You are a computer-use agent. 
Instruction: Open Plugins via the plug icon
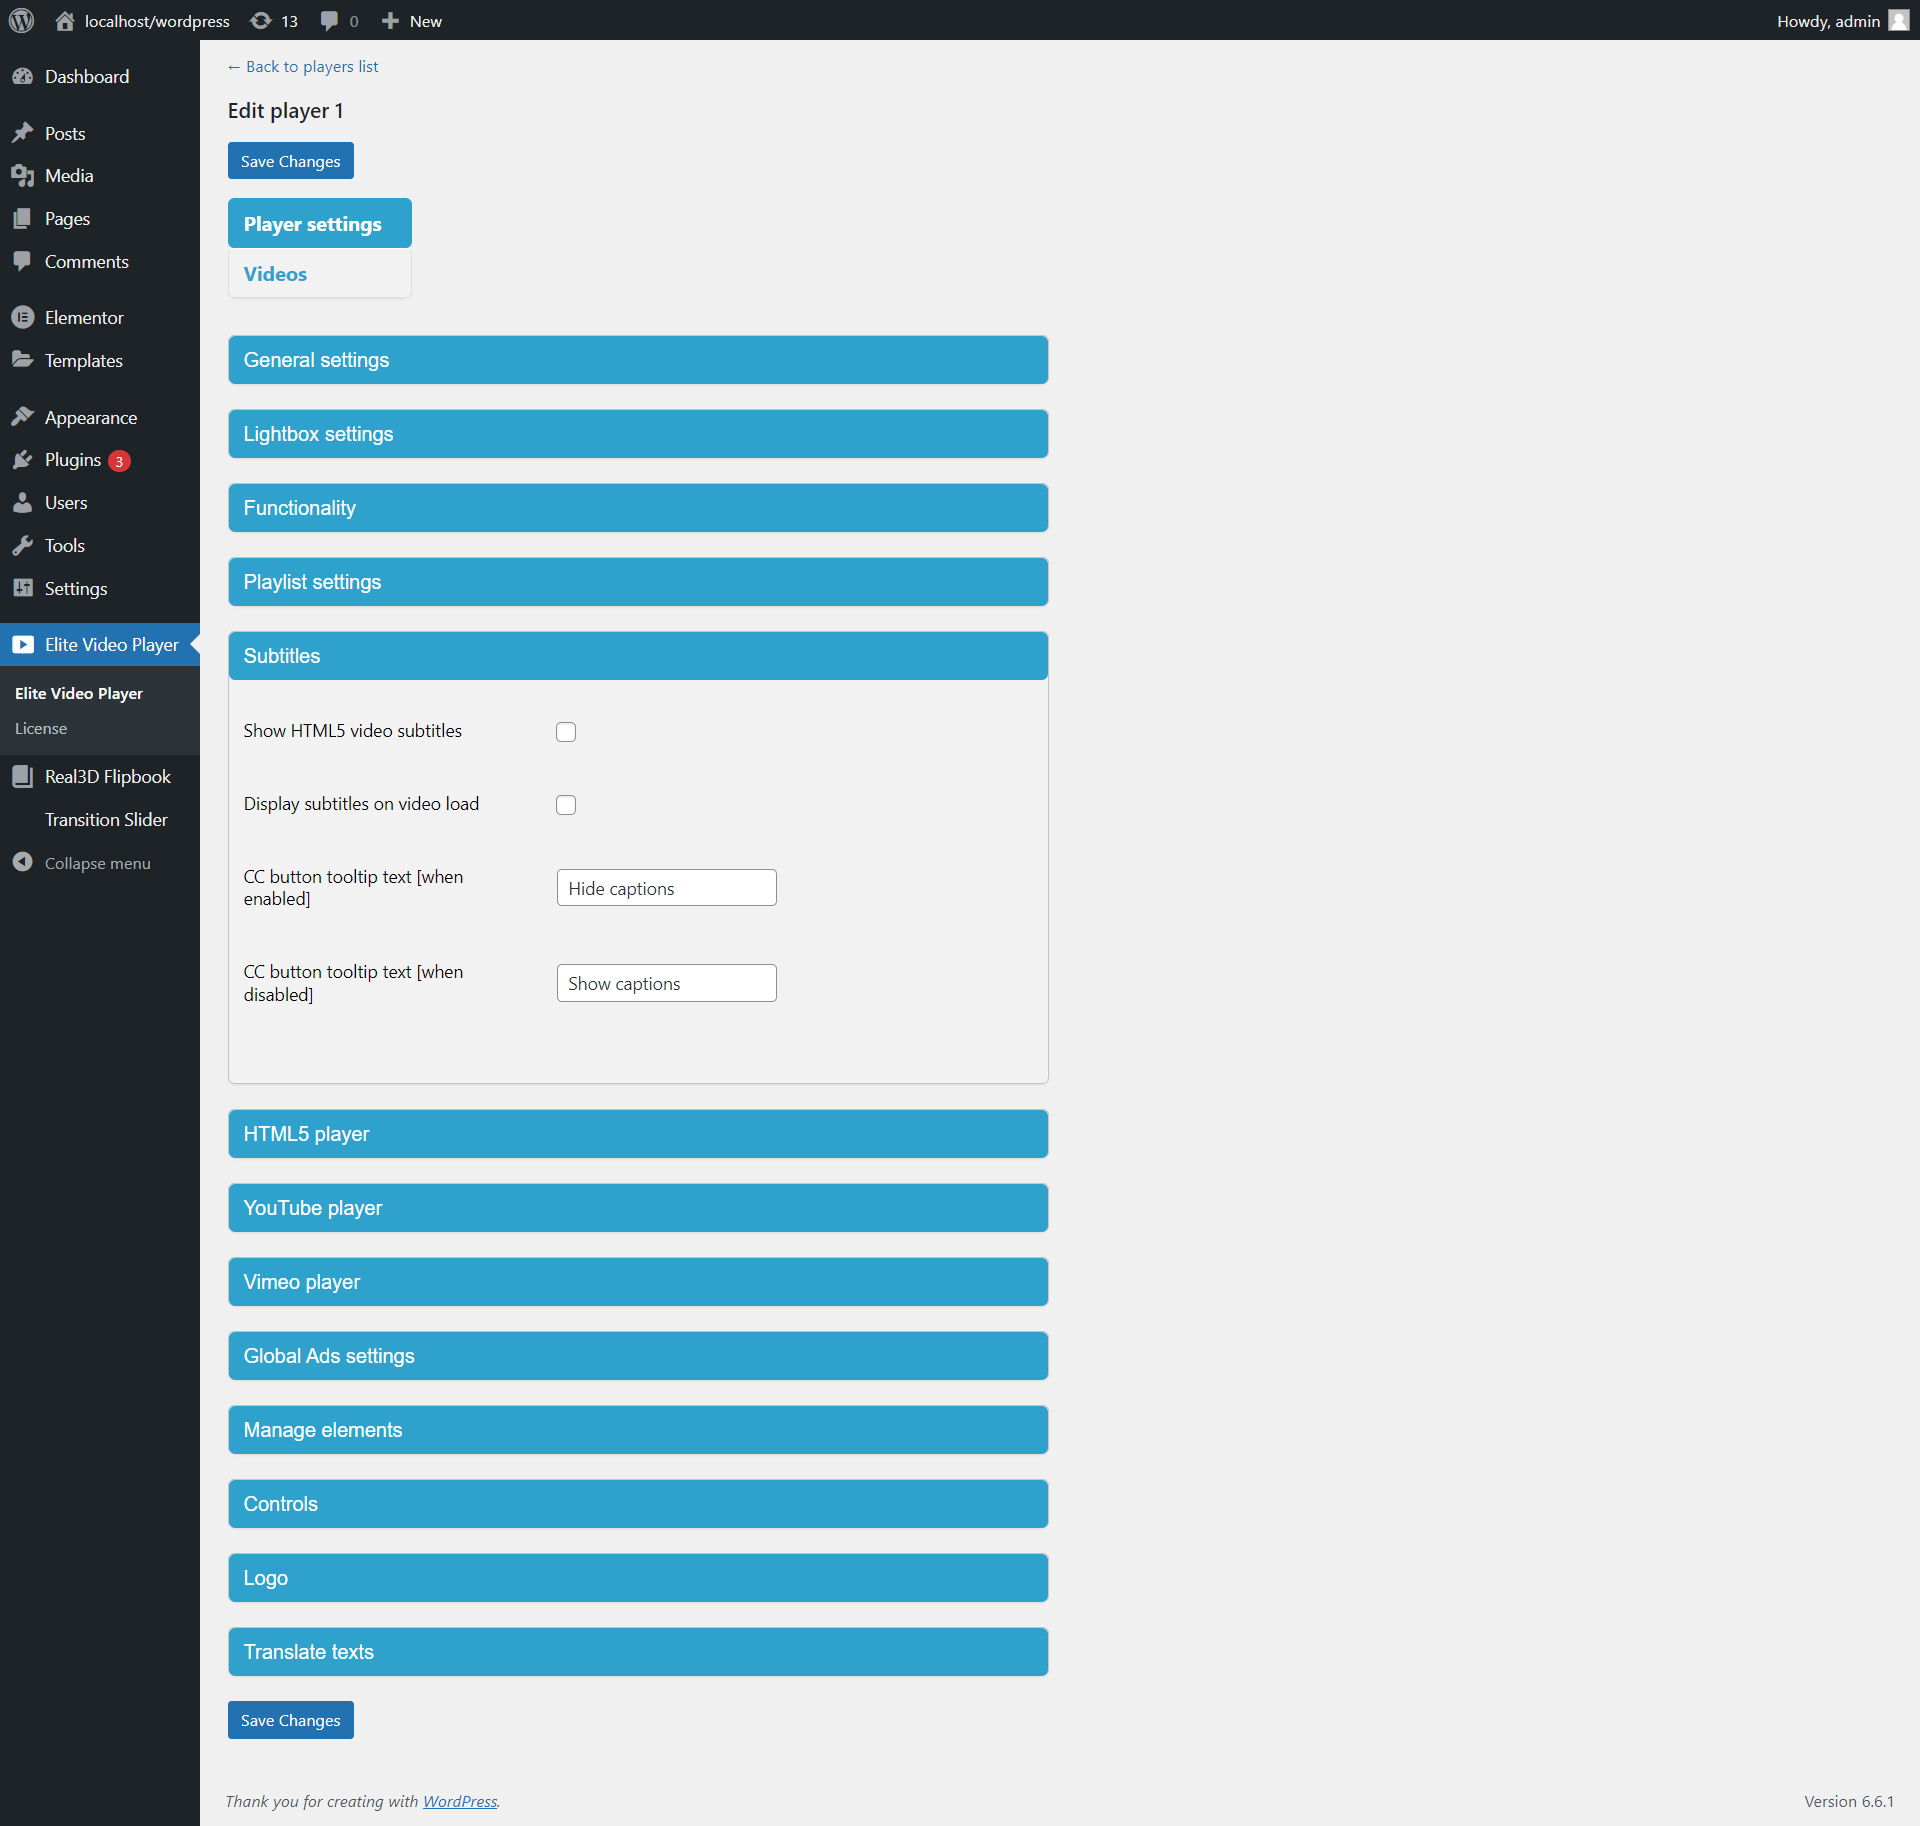(x=22, y=460)
